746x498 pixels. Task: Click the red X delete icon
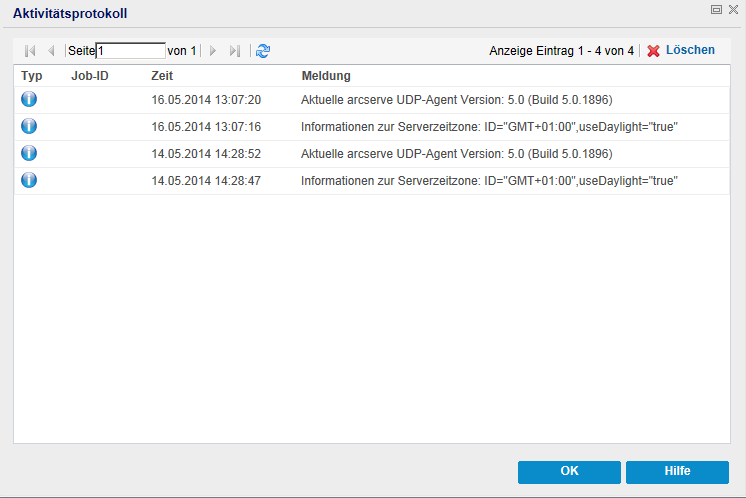point(653,51)
